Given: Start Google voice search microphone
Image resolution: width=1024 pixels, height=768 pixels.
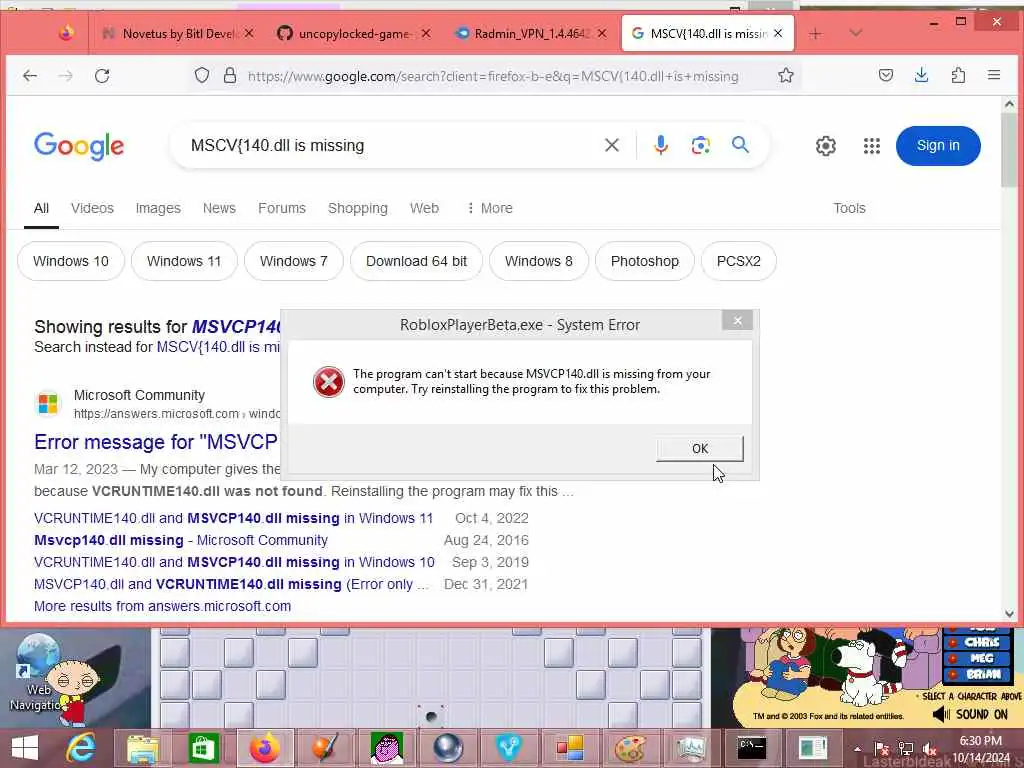Looking at the screenshot, I should tap(660, 145).
